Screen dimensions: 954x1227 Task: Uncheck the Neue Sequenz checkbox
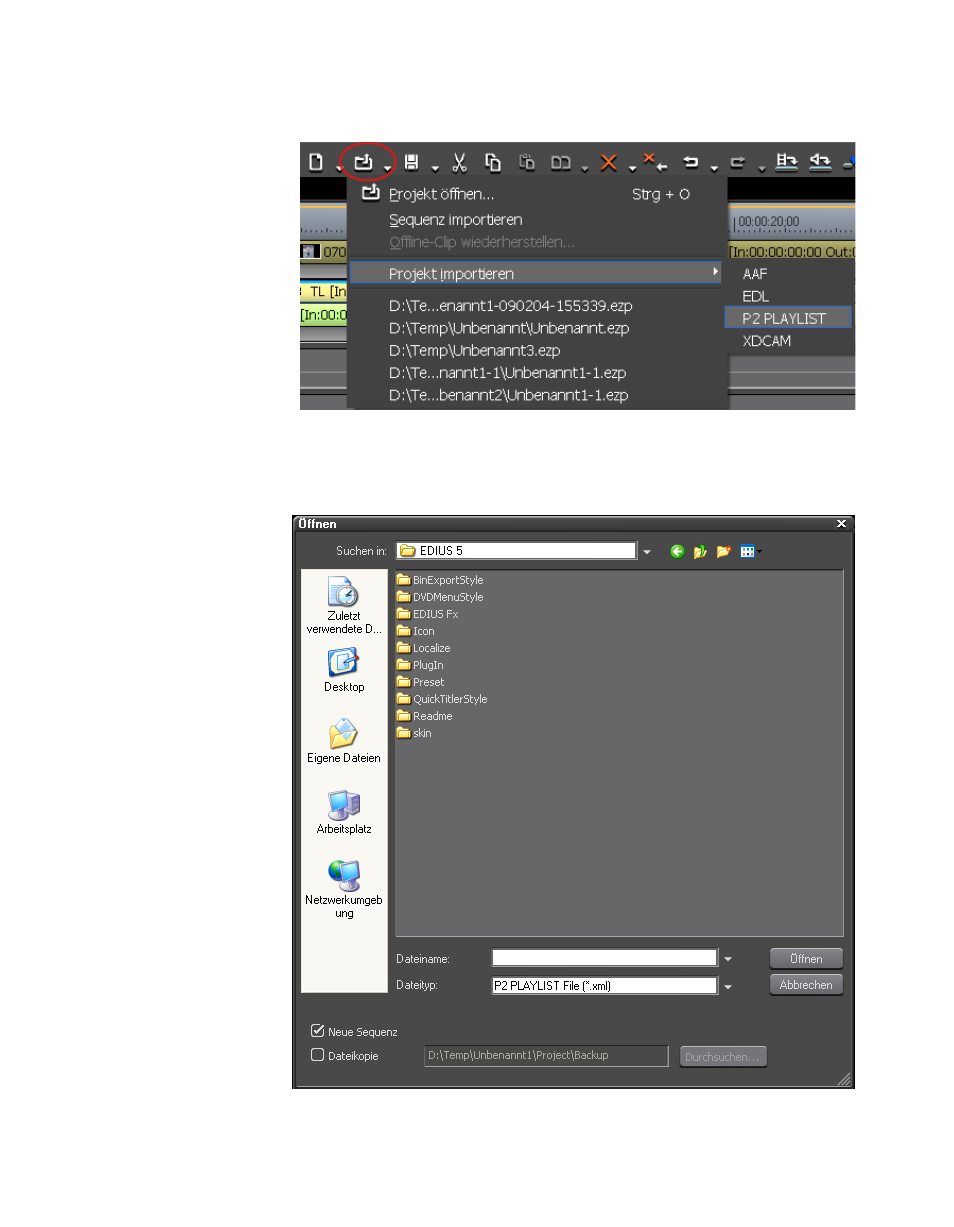click(x=318, y=1031)
